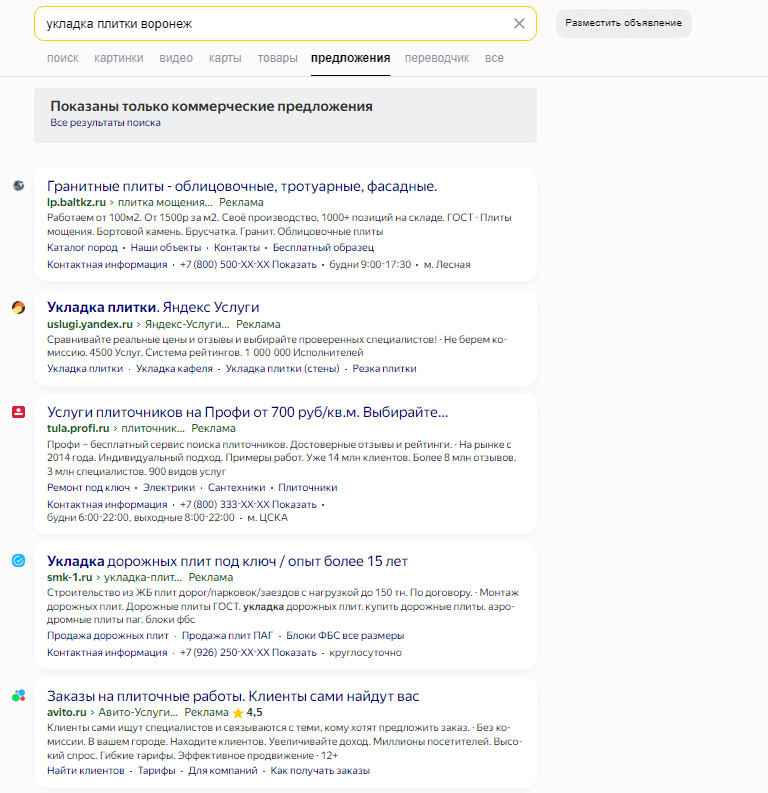
Task: Go to the товары tab
Action: [278, 58]
